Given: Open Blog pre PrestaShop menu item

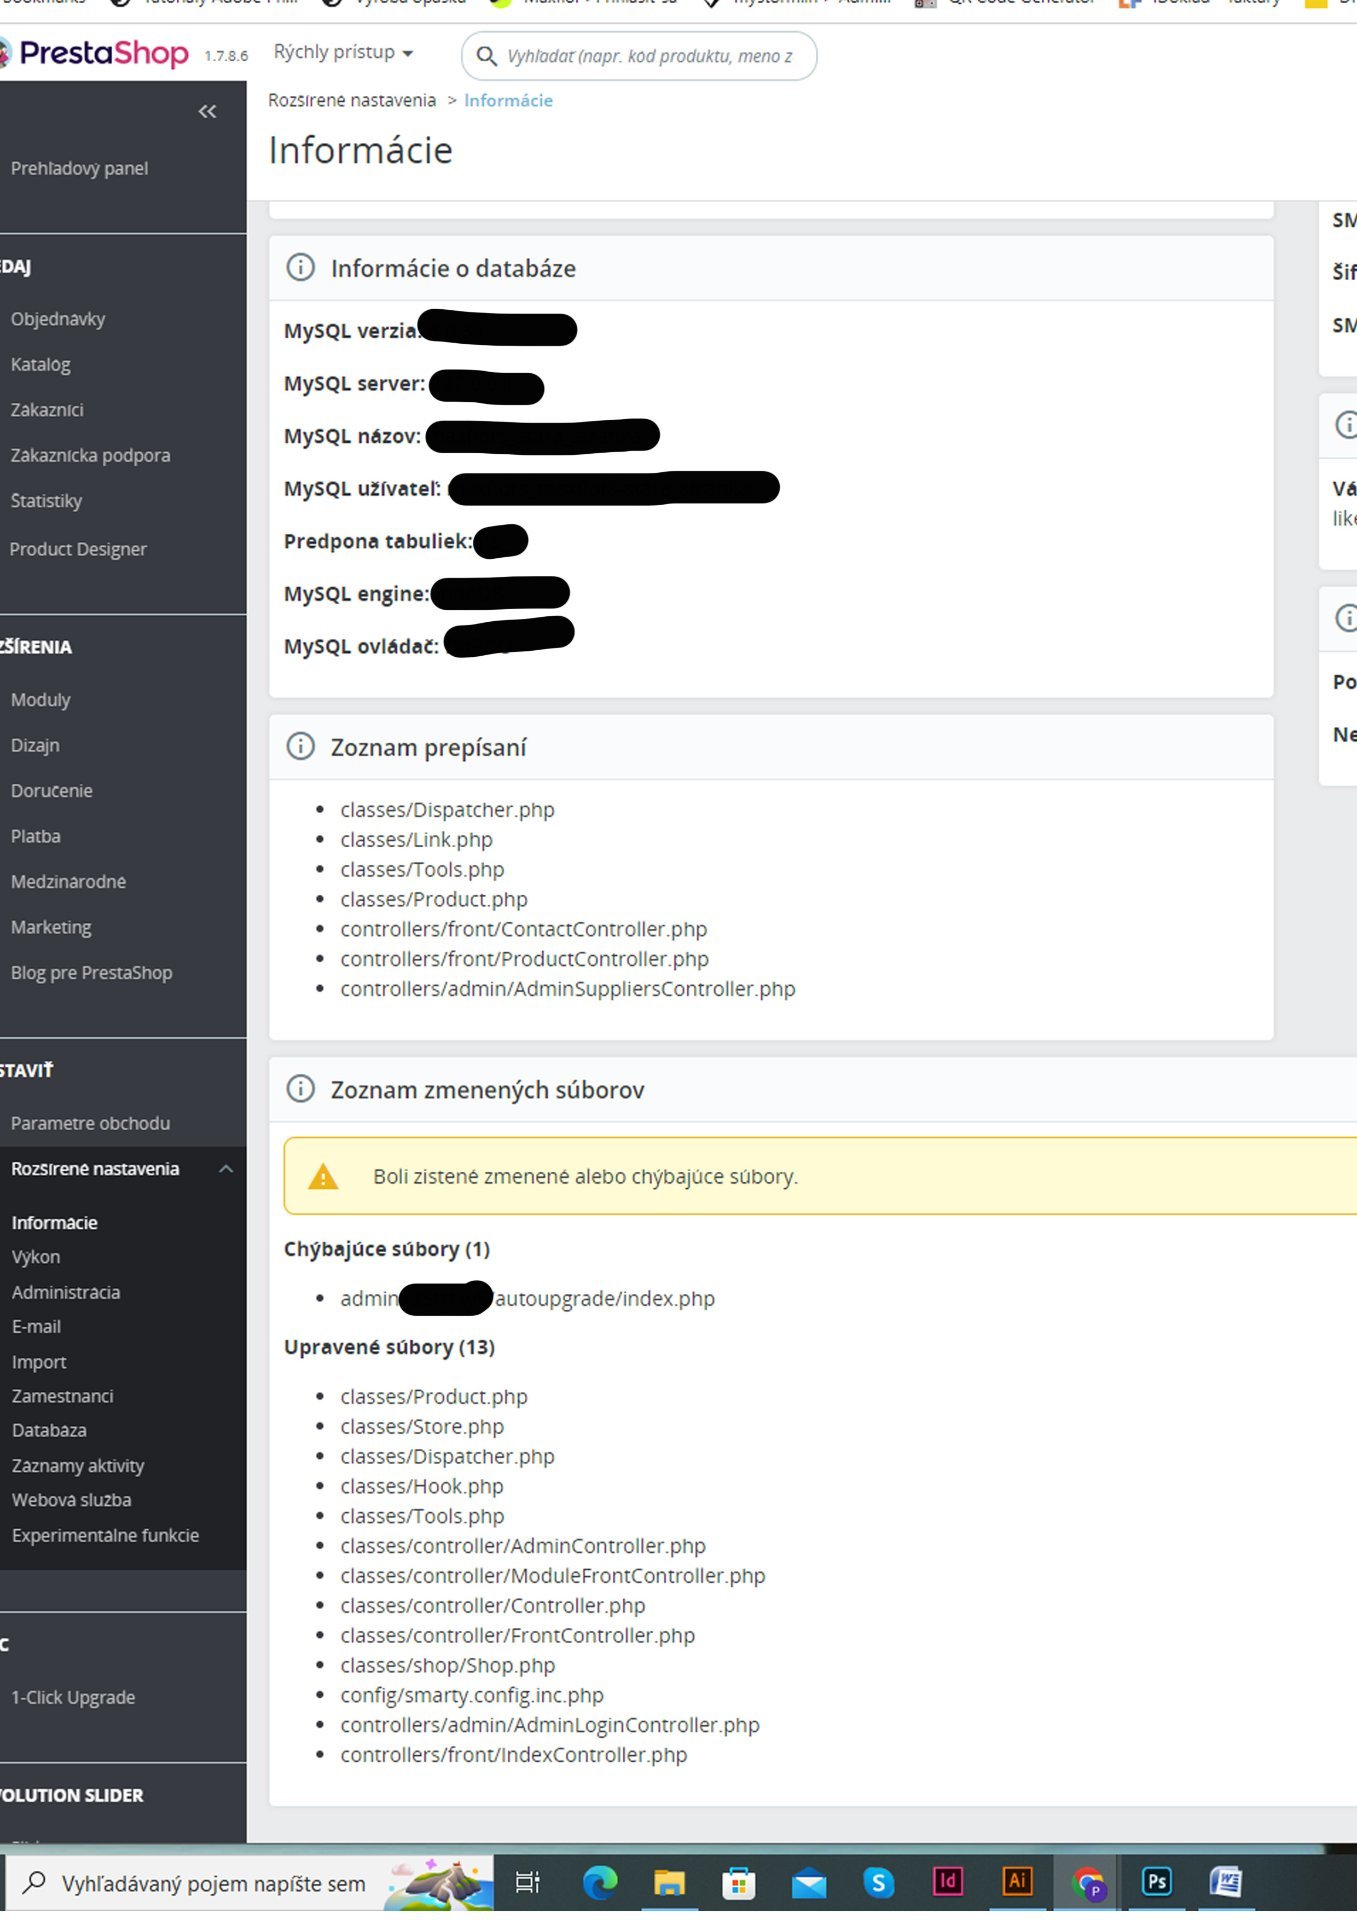Looking at the screenshot, I should click(91, 972).
